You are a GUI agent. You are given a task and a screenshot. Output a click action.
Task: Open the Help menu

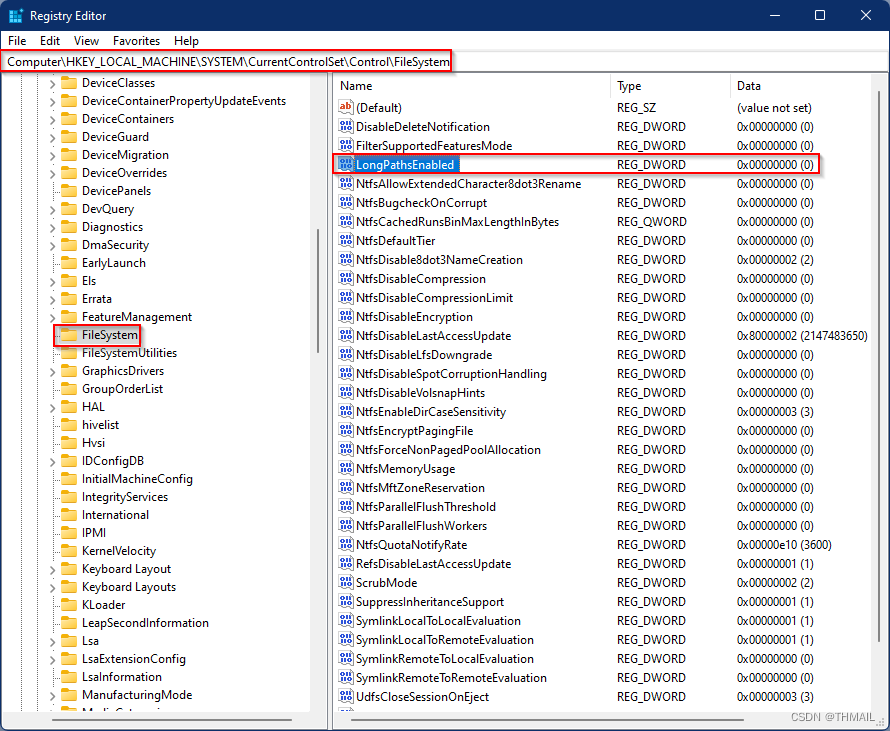tap(186, 41)
